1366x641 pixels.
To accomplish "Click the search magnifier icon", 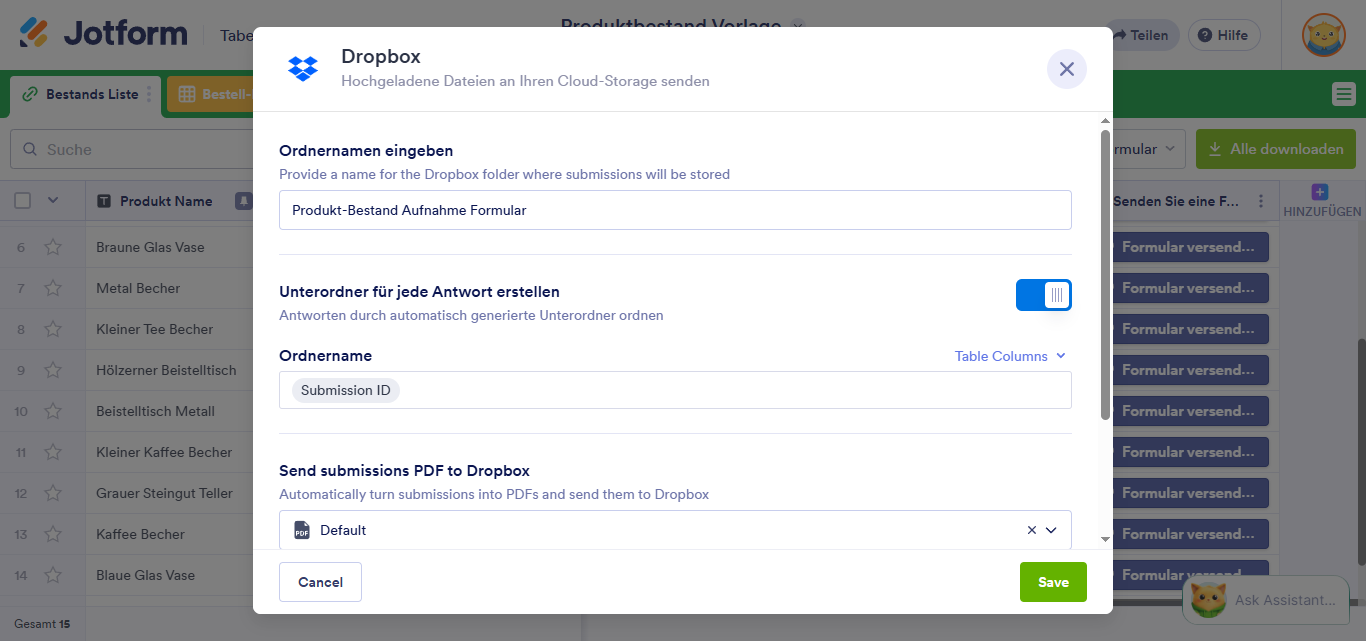I will [28, 149].
